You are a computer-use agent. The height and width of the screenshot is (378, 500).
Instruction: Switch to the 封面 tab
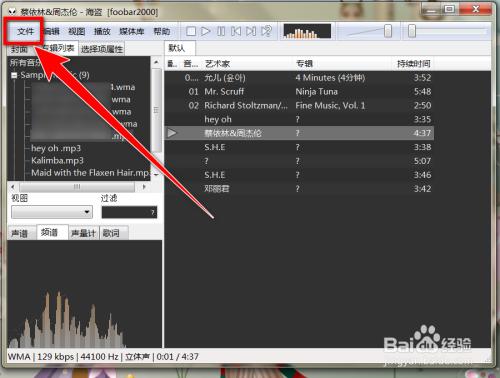pyautogui.click(x=19, y=49)
